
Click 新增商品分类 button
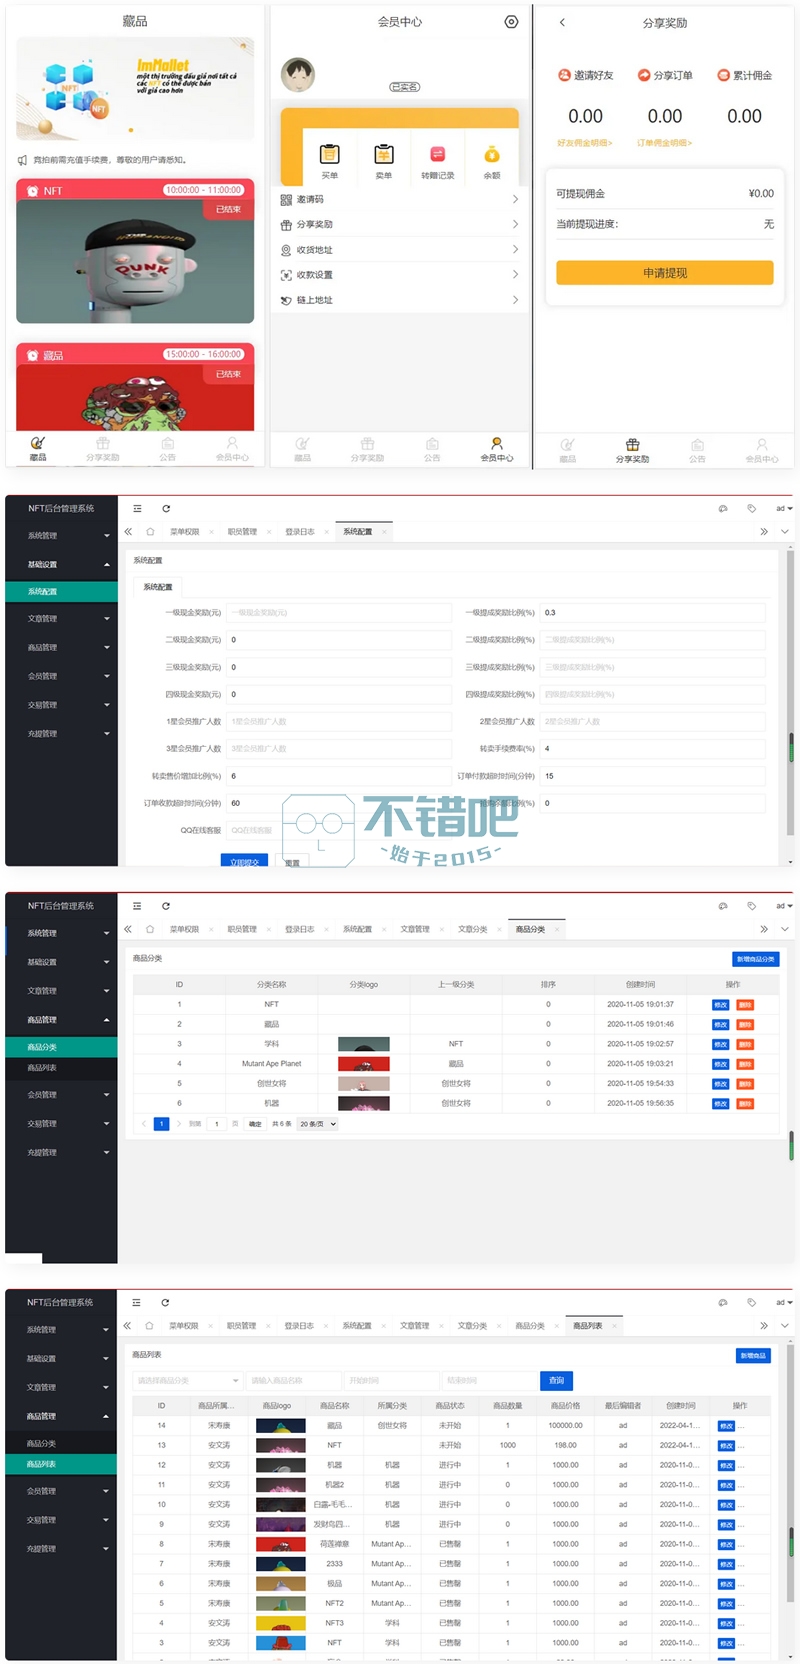tap(755, 959)
